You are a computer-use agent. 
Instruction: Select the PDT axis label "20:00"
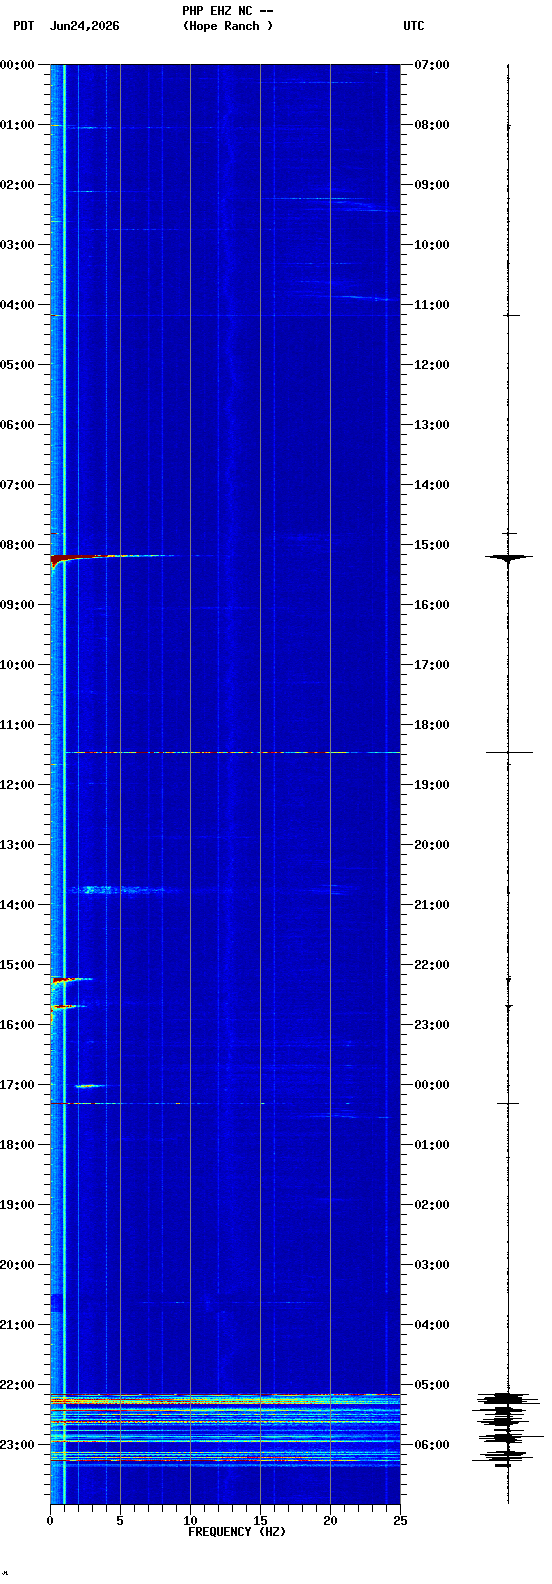[18, 1265]
